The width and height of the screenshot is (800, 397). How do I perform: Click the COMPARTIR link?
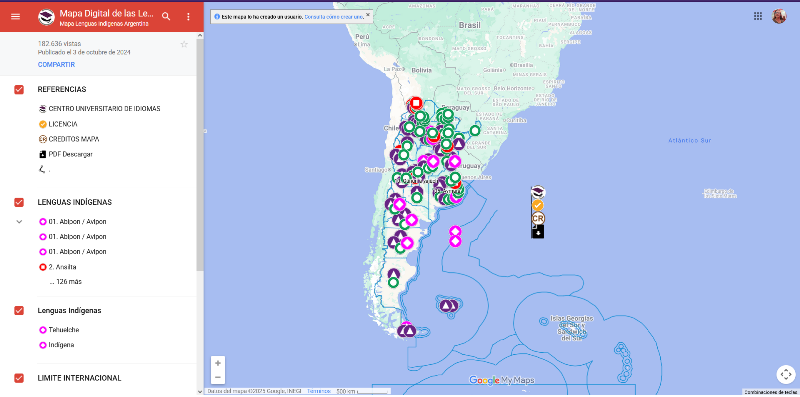tap(56, 65)
